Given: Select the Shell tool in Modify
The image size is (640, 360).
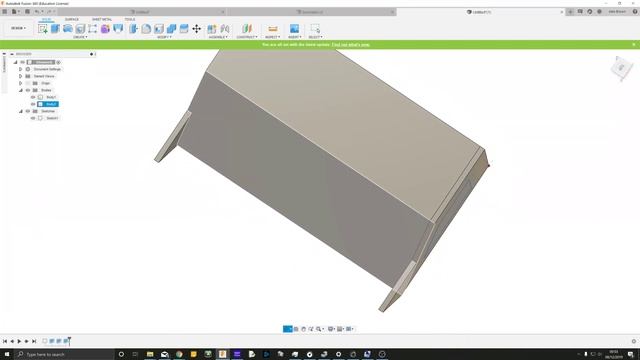Looking at the screenshot, I should 159,29.
